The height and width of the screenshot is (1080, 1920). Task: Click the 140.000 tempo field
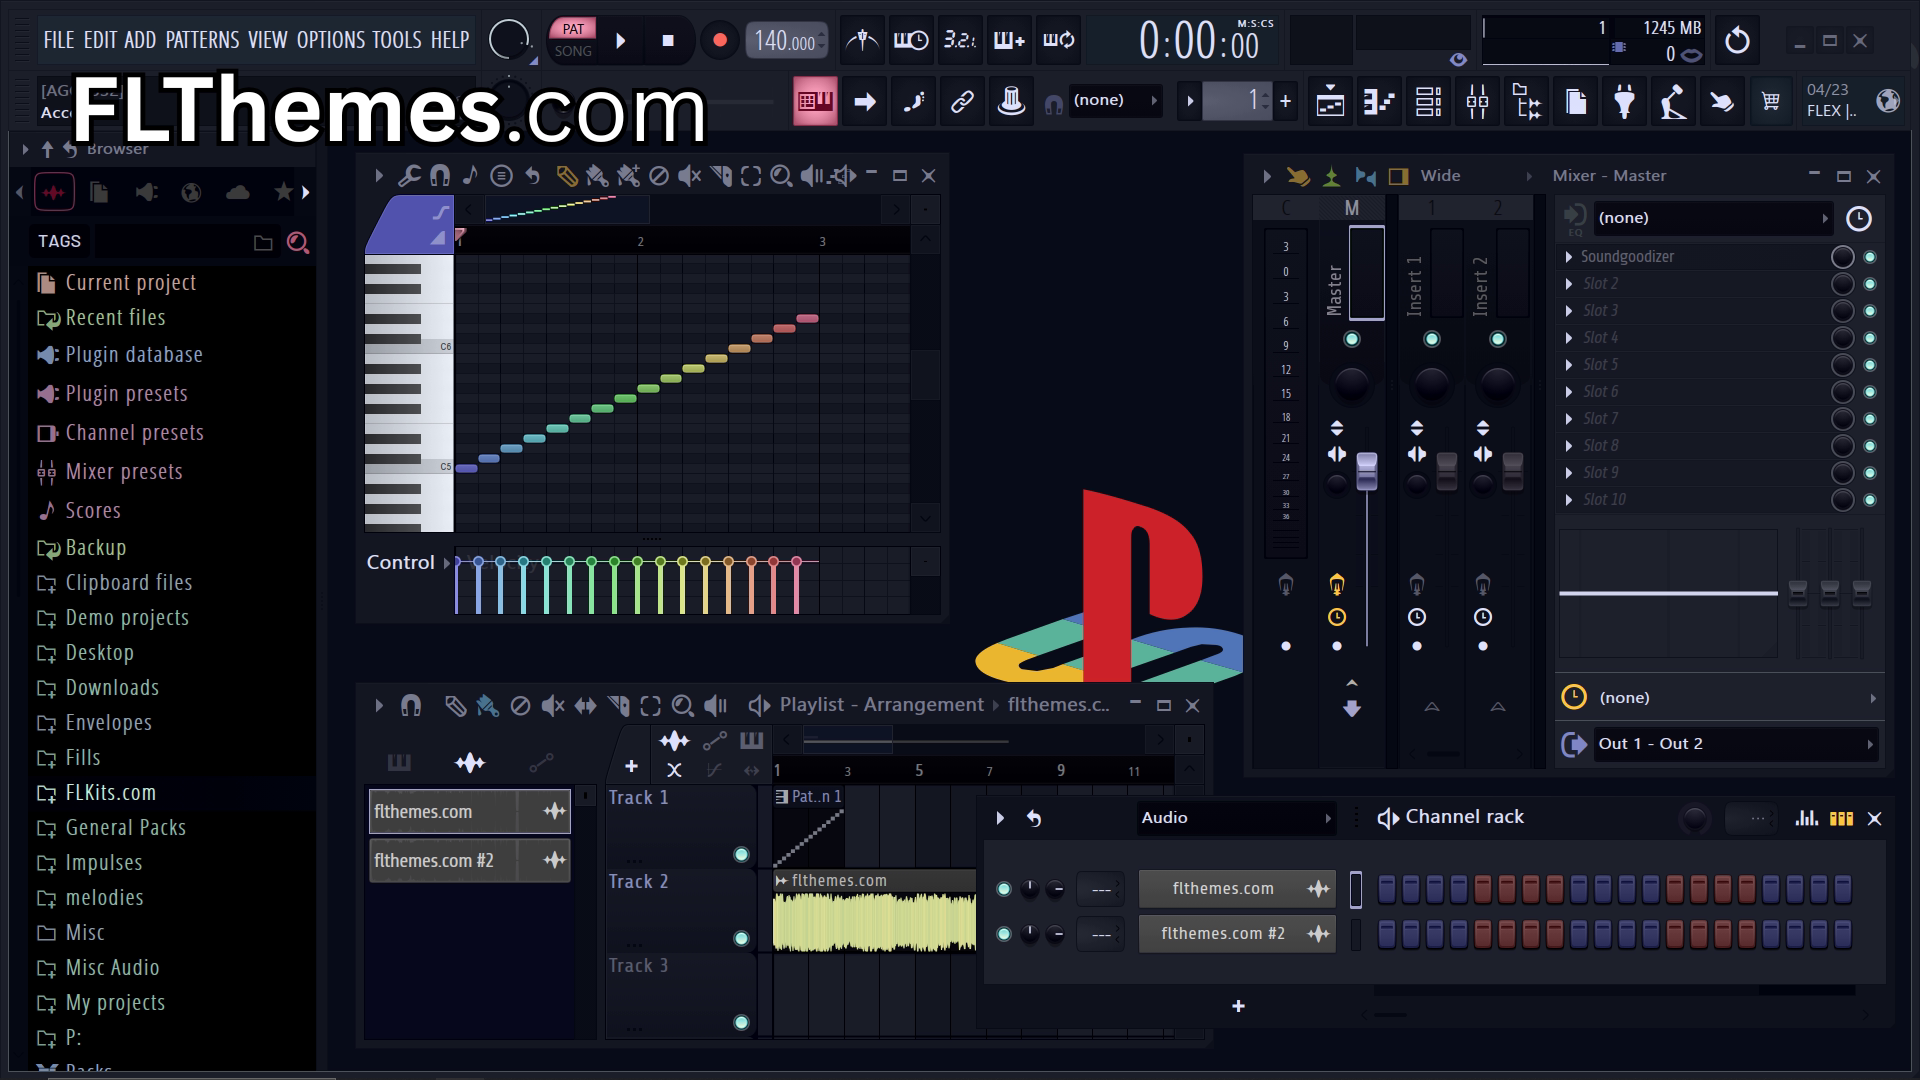(x=786, y=41)
